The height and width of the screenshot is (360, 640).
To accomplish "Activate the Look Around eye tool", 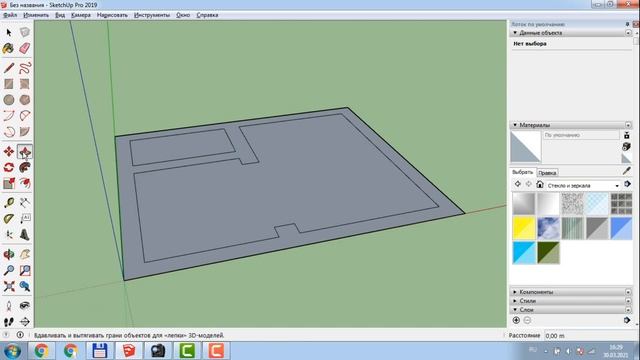I will (x=24, y=306).
